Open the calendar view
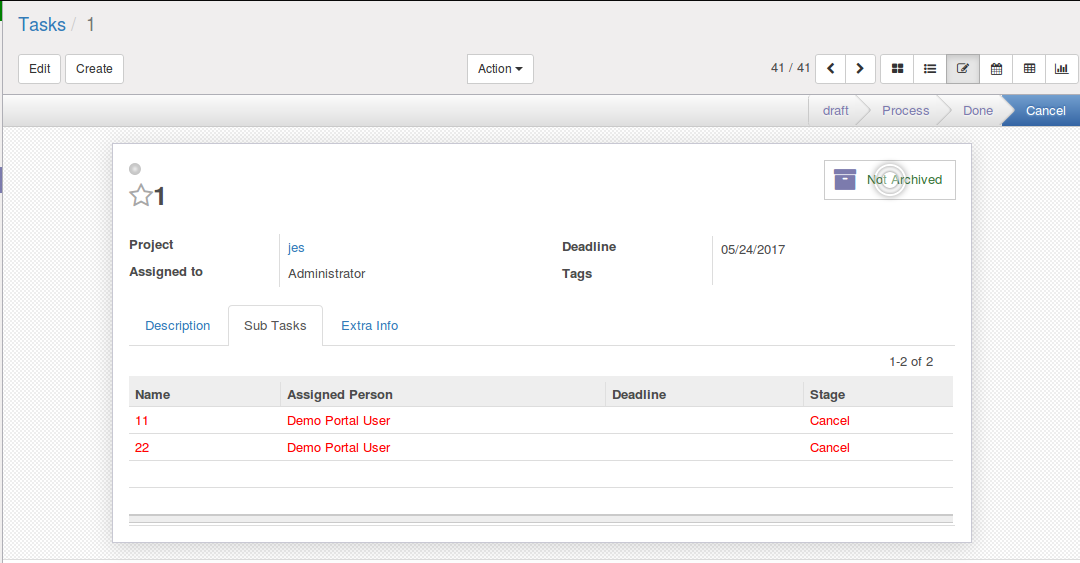 [x=996, y=69]
